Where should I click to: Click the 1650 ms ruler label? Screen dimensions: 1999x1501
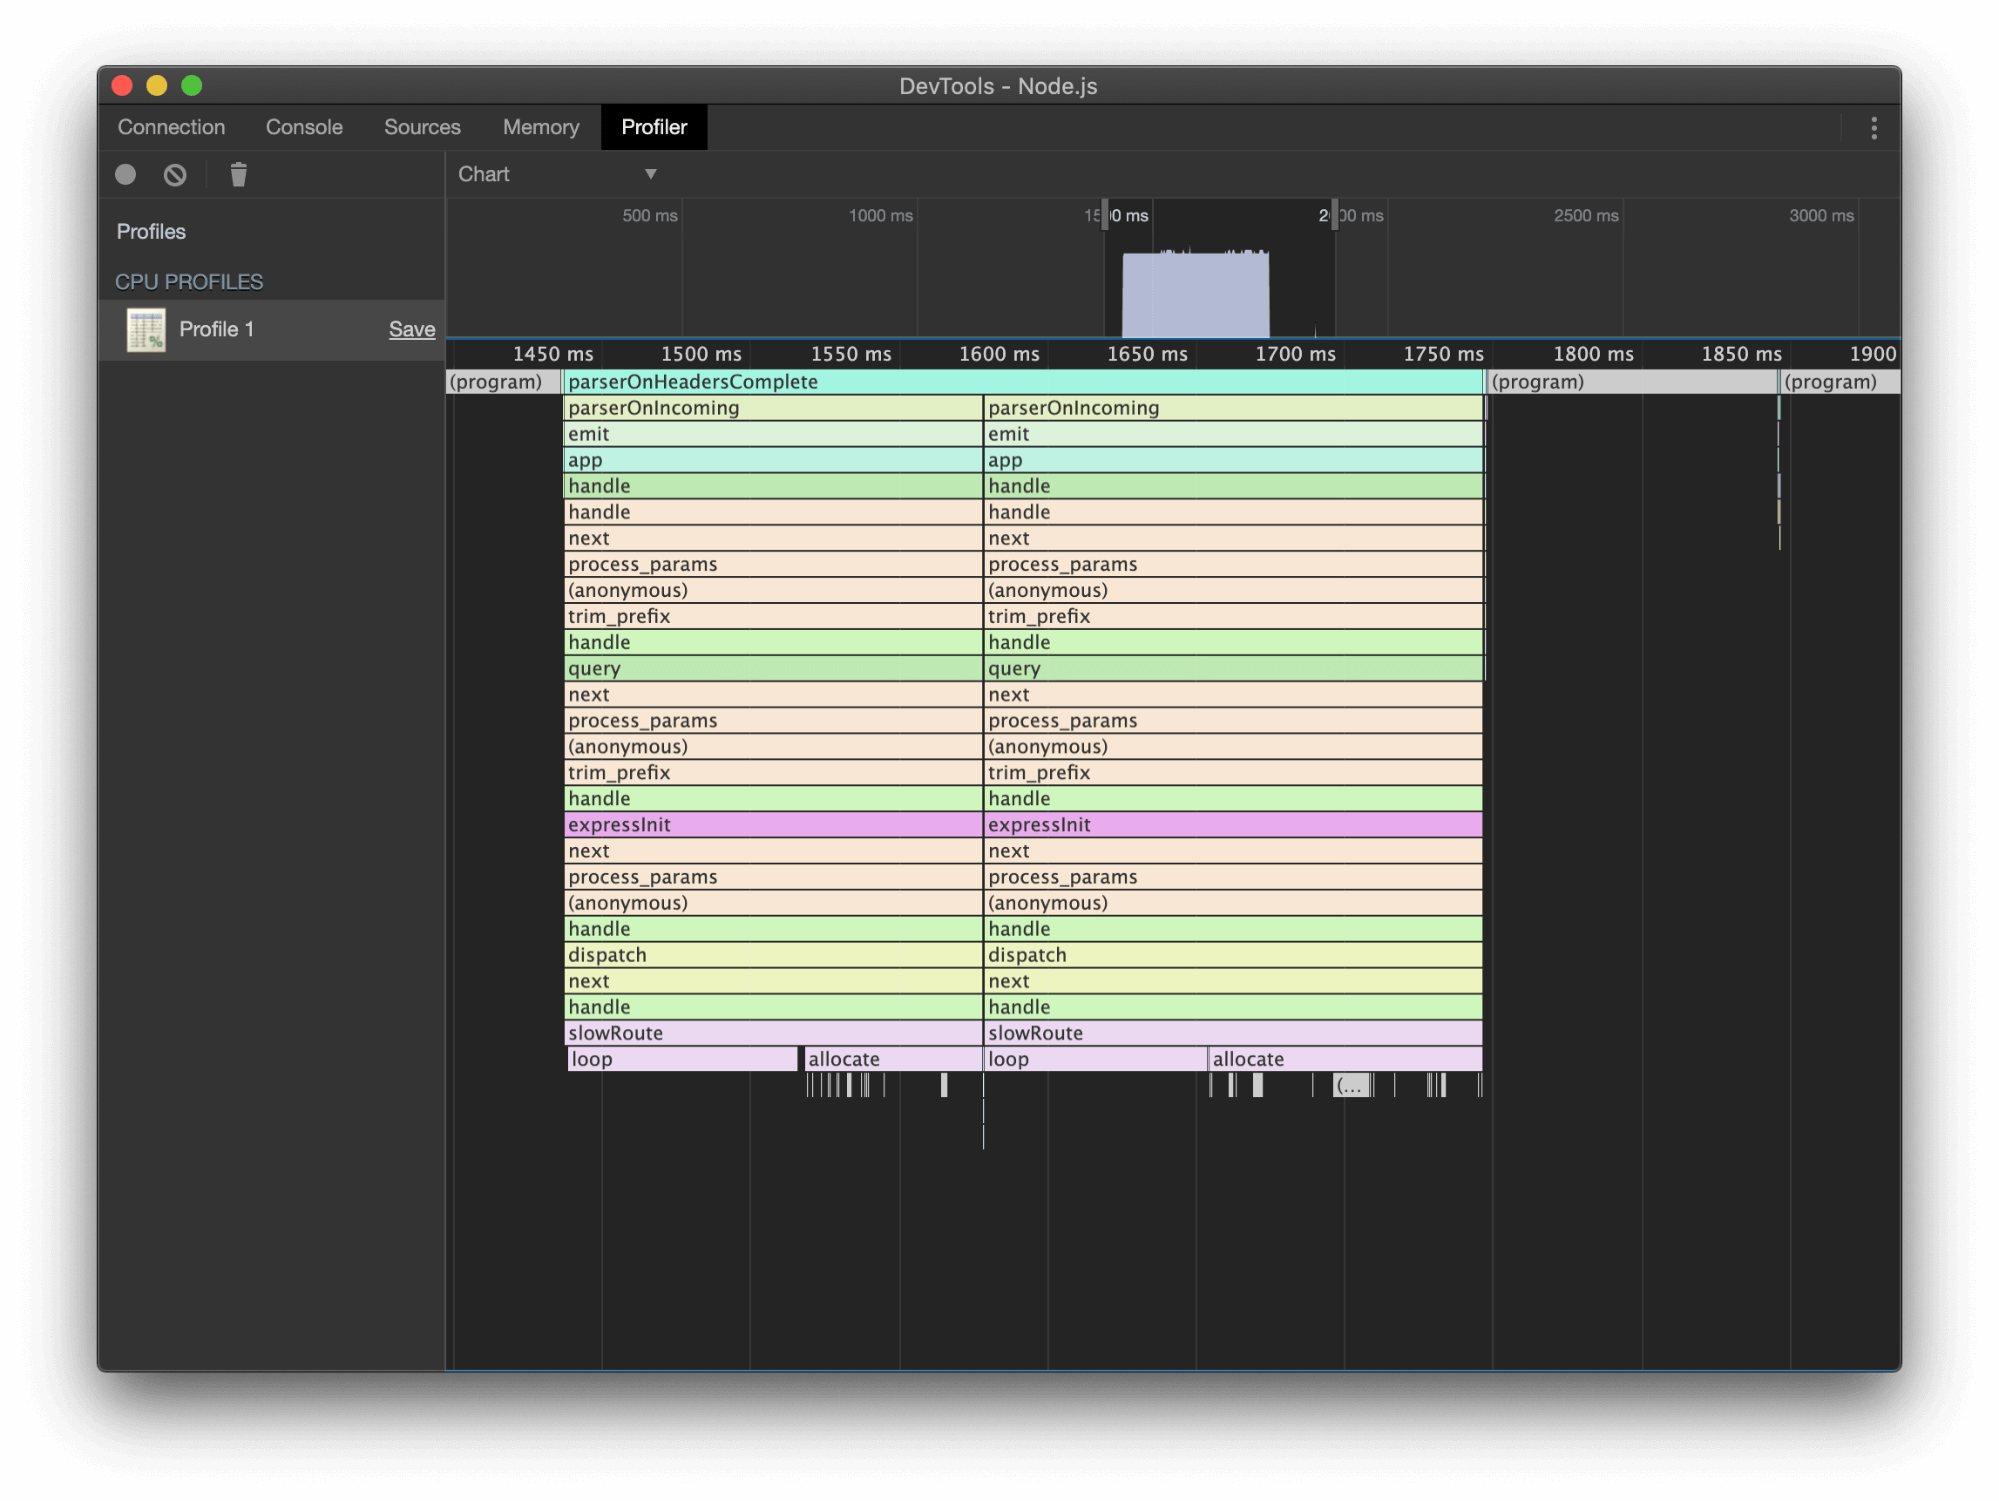pos(1147,354)
